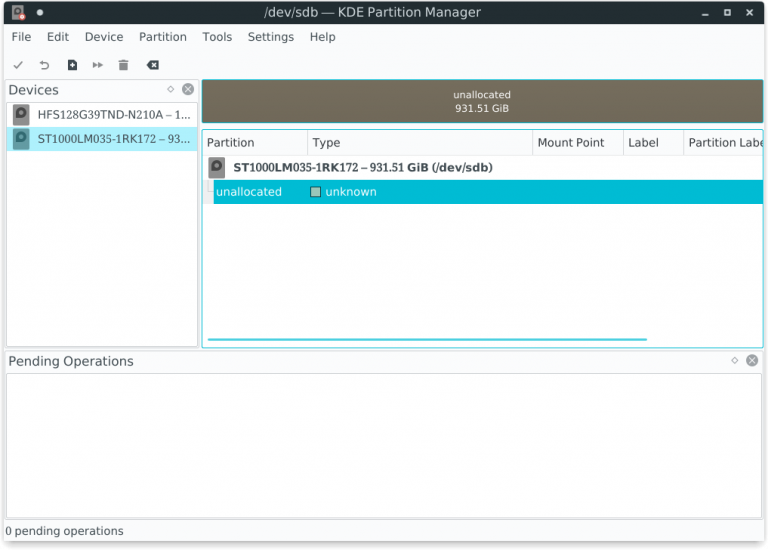Minimize the Partition Manager window
Viewport: 768px width, 550px height.
[705, 13]
